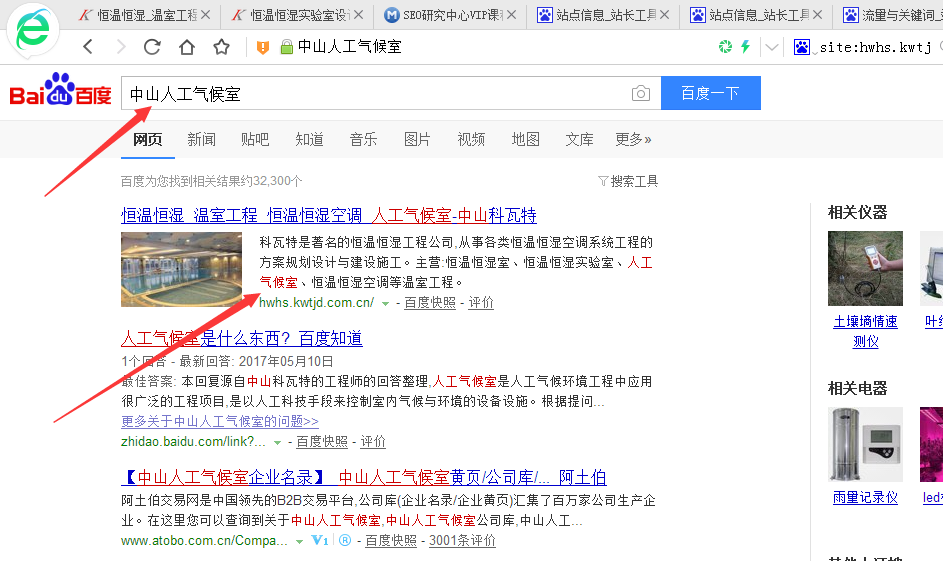Open 百度快照 for hwhs.kwtjd.com.cn result

click(x=430, y=302)
